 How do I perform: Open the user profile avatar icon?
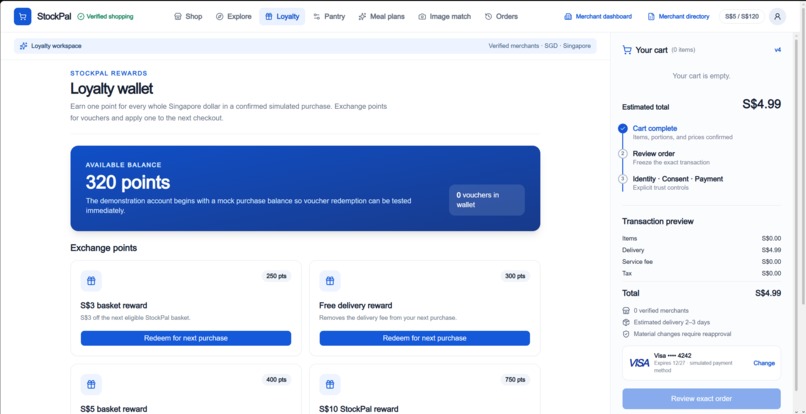coord(777,16)
